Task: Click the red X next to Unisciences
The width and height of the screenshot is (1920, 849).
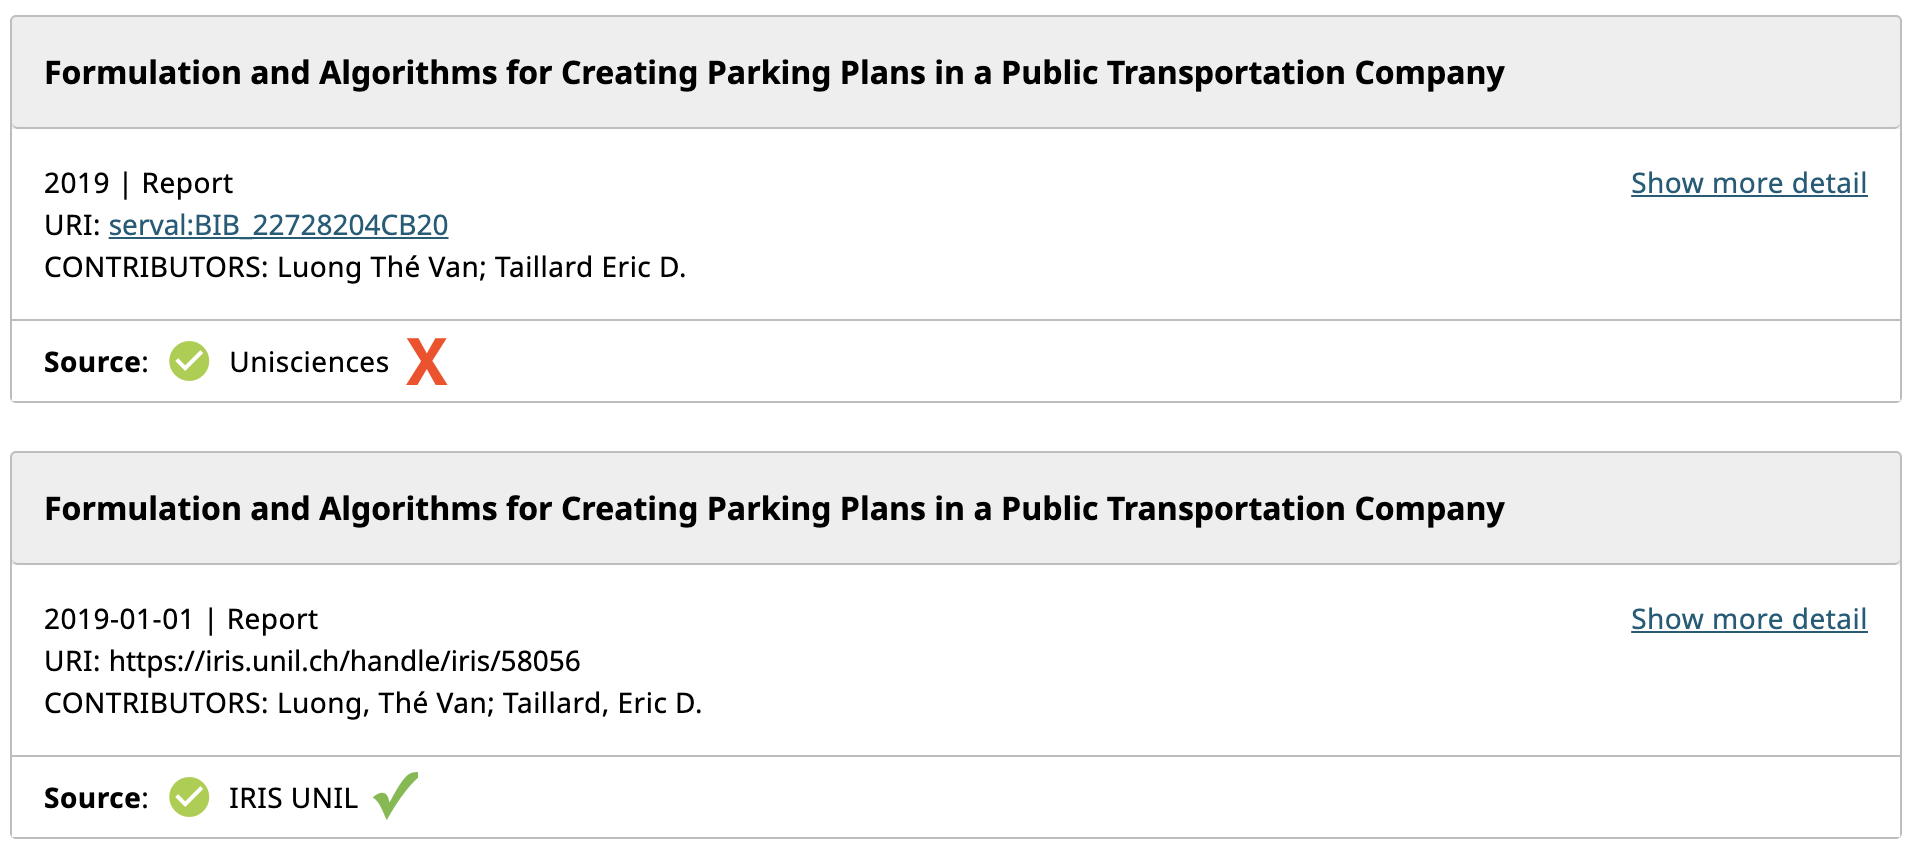Action: point(426,362)
